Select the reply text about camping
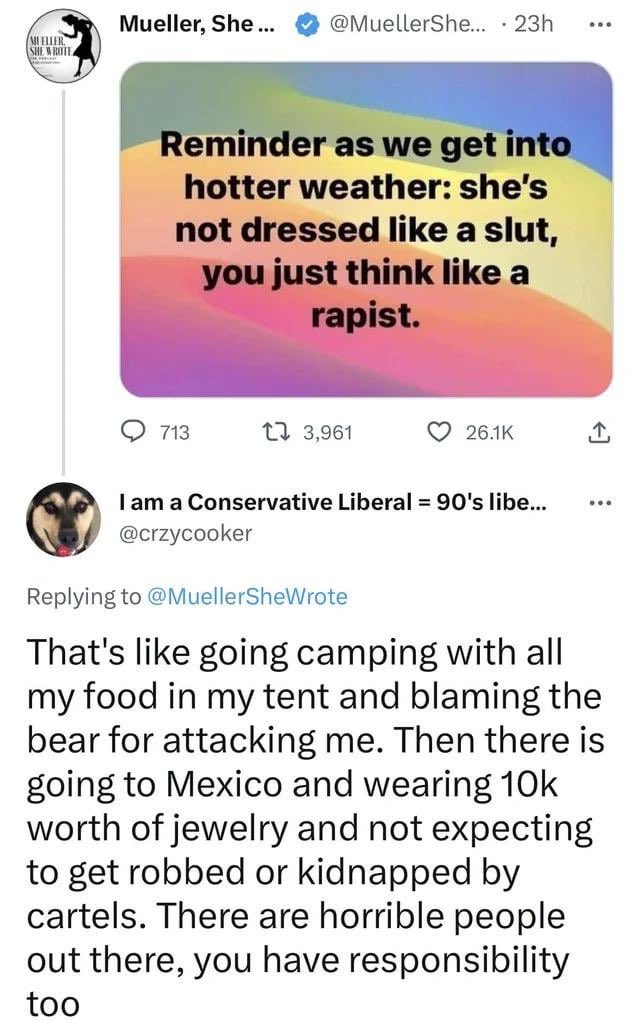This screenshot has width=640, height=1028. tap(315, 827)
